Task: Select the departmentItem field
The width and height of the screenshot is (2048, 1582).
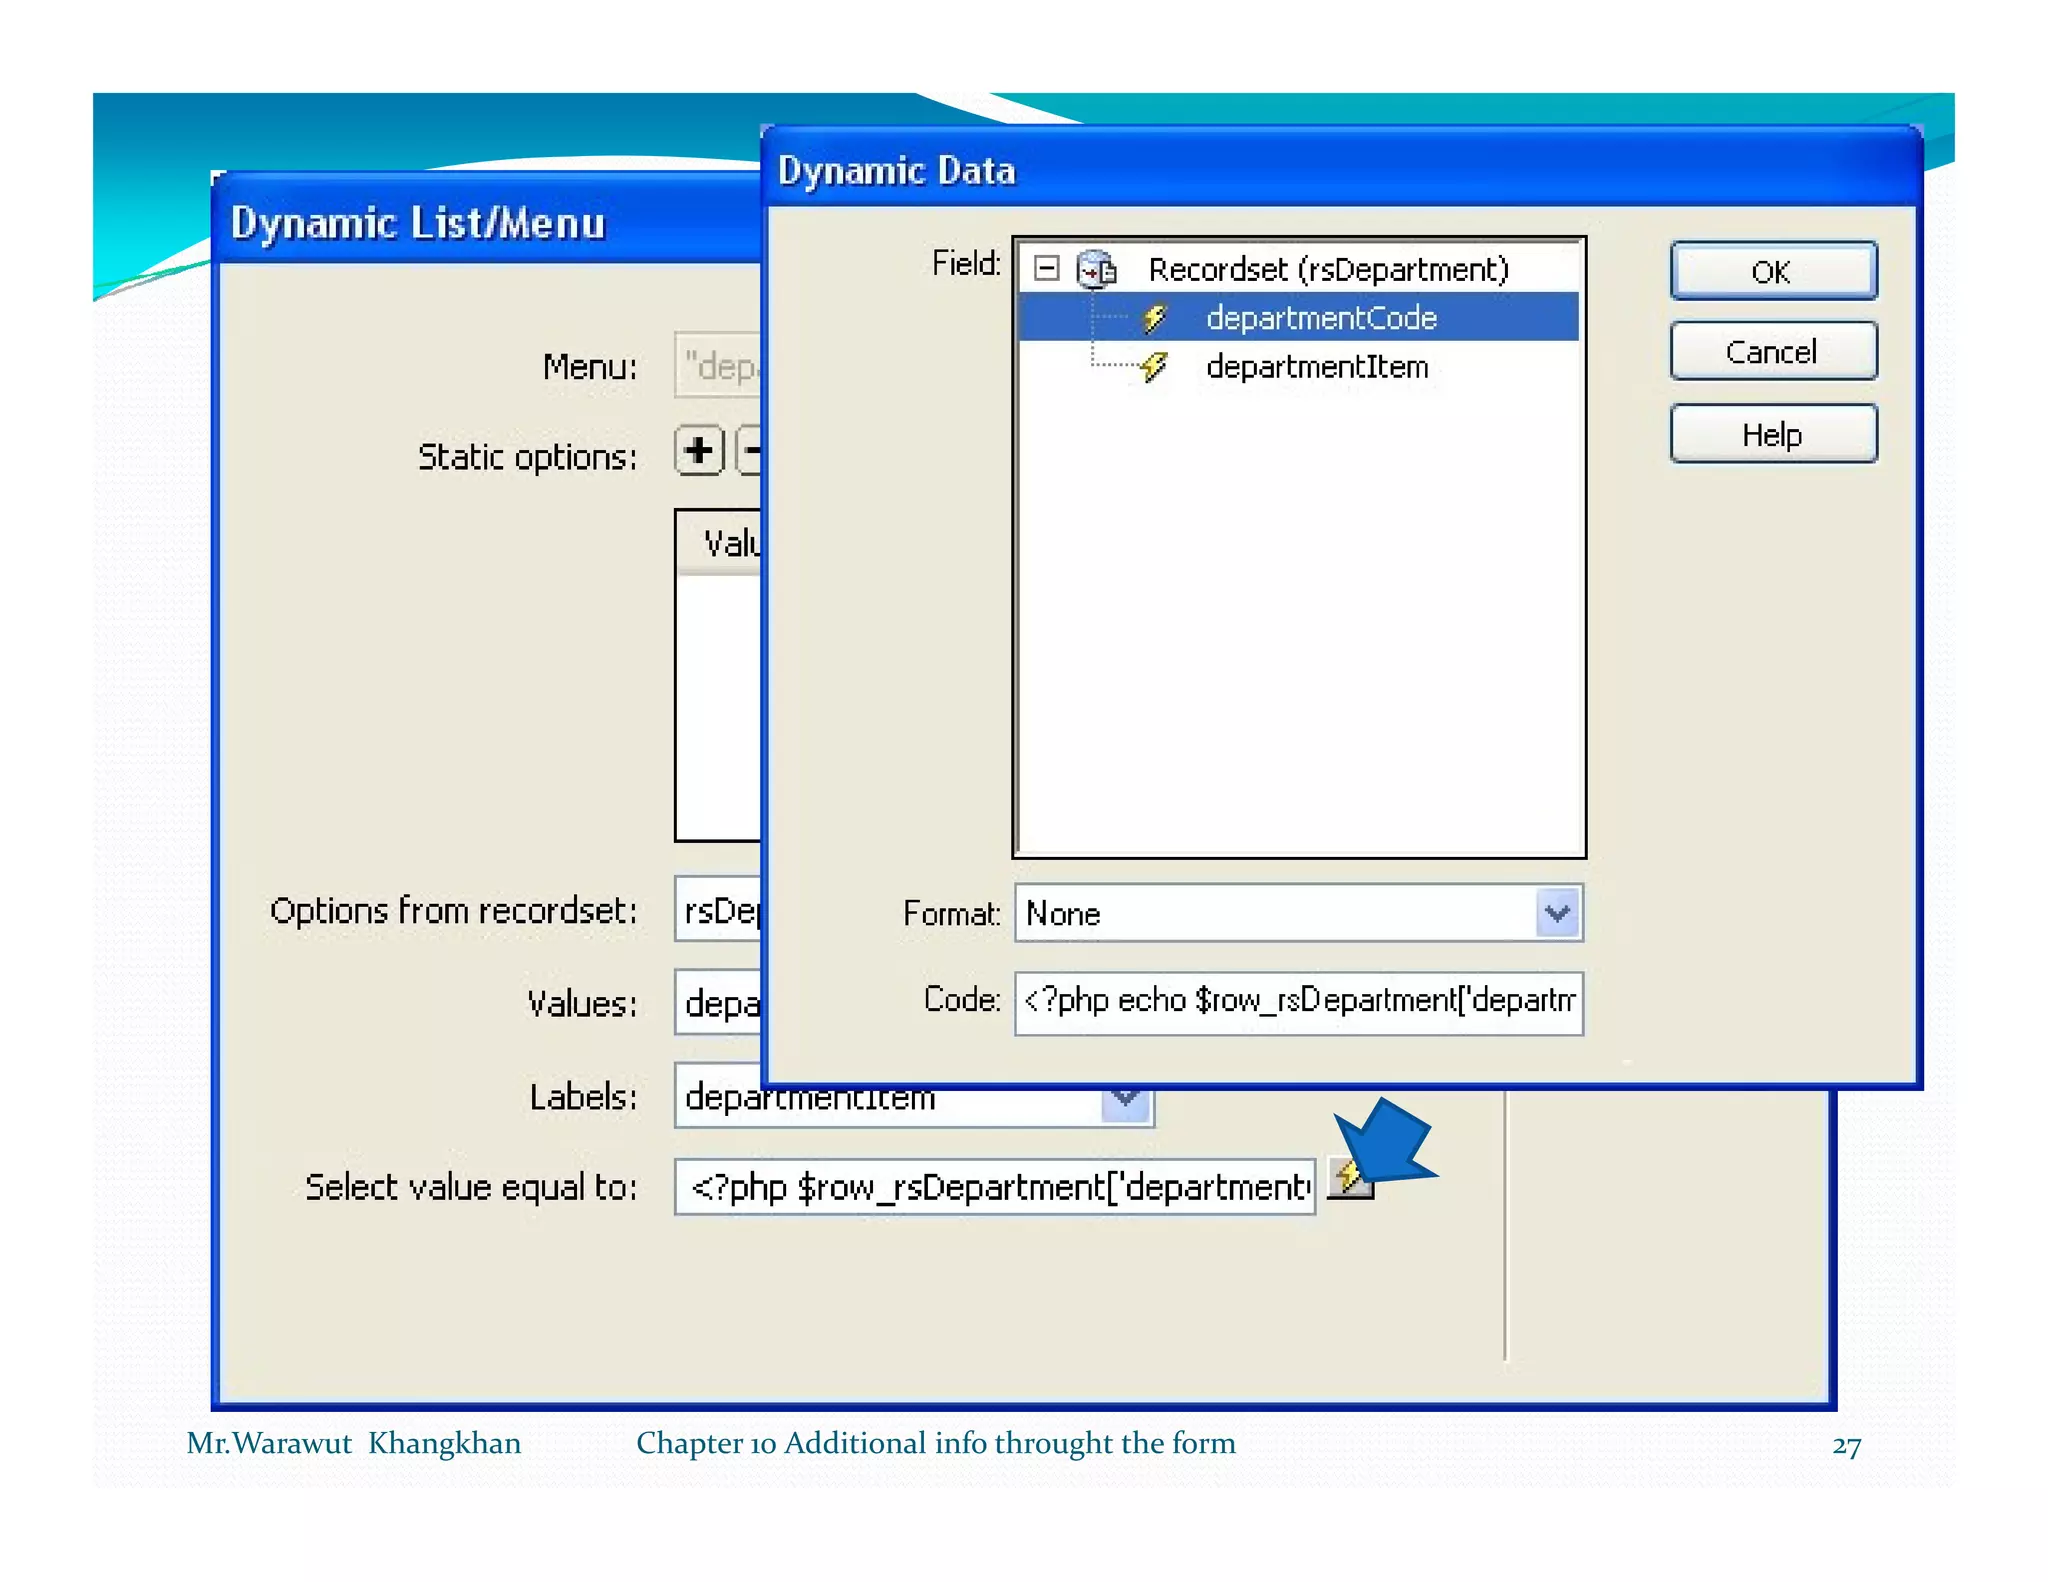Action: 1316,367
